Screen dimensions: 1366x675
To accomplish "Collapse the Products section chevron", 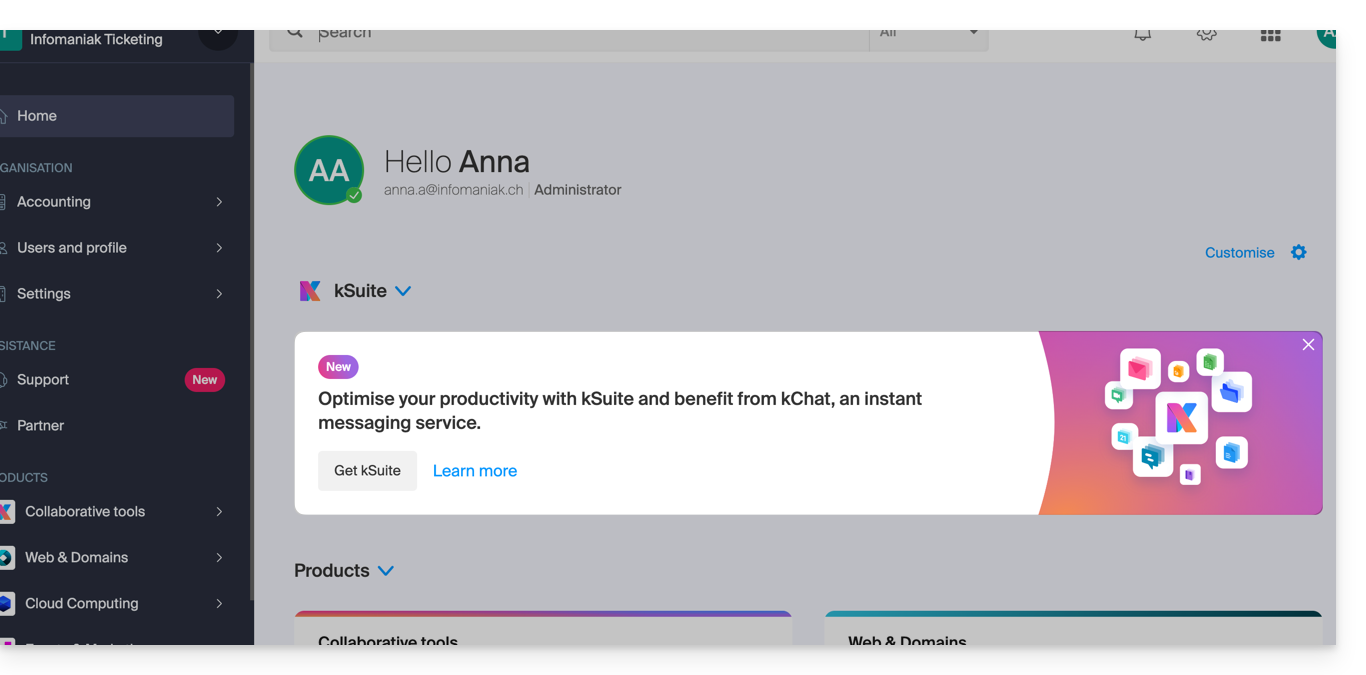I will pyautogui.click(x=386, y=571).
